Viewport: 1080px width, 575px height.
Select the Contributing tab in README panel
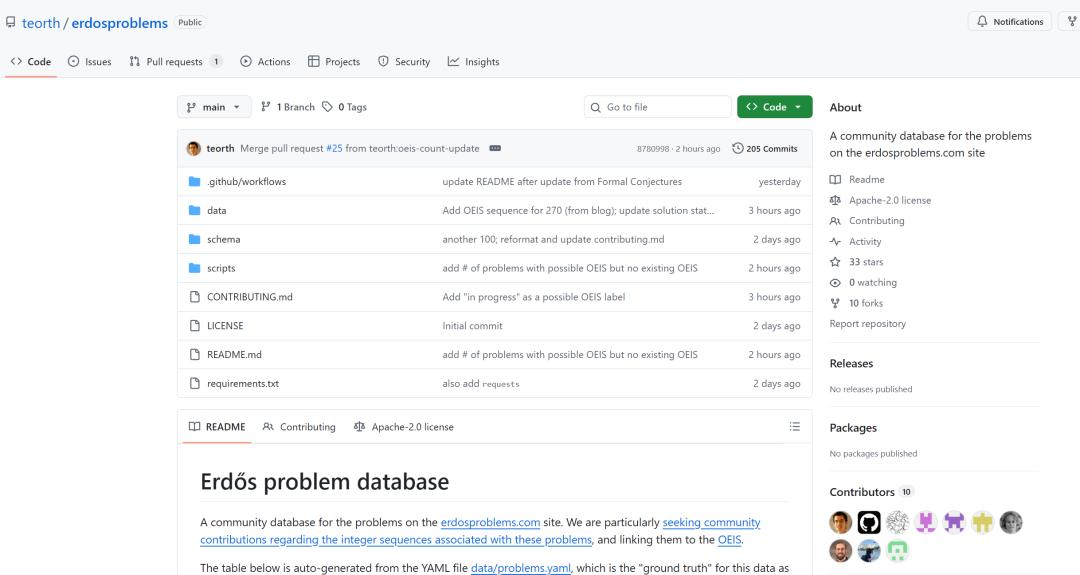(x=299, y=427)
